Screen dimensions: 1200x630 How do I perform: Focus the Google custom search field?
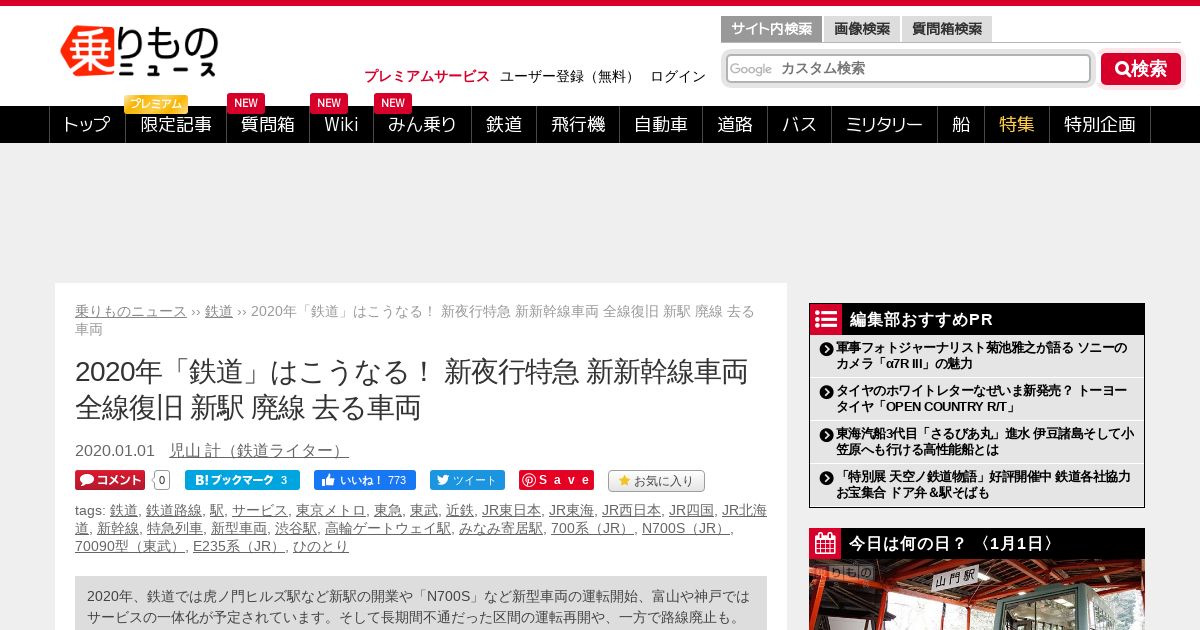[908, 68]
